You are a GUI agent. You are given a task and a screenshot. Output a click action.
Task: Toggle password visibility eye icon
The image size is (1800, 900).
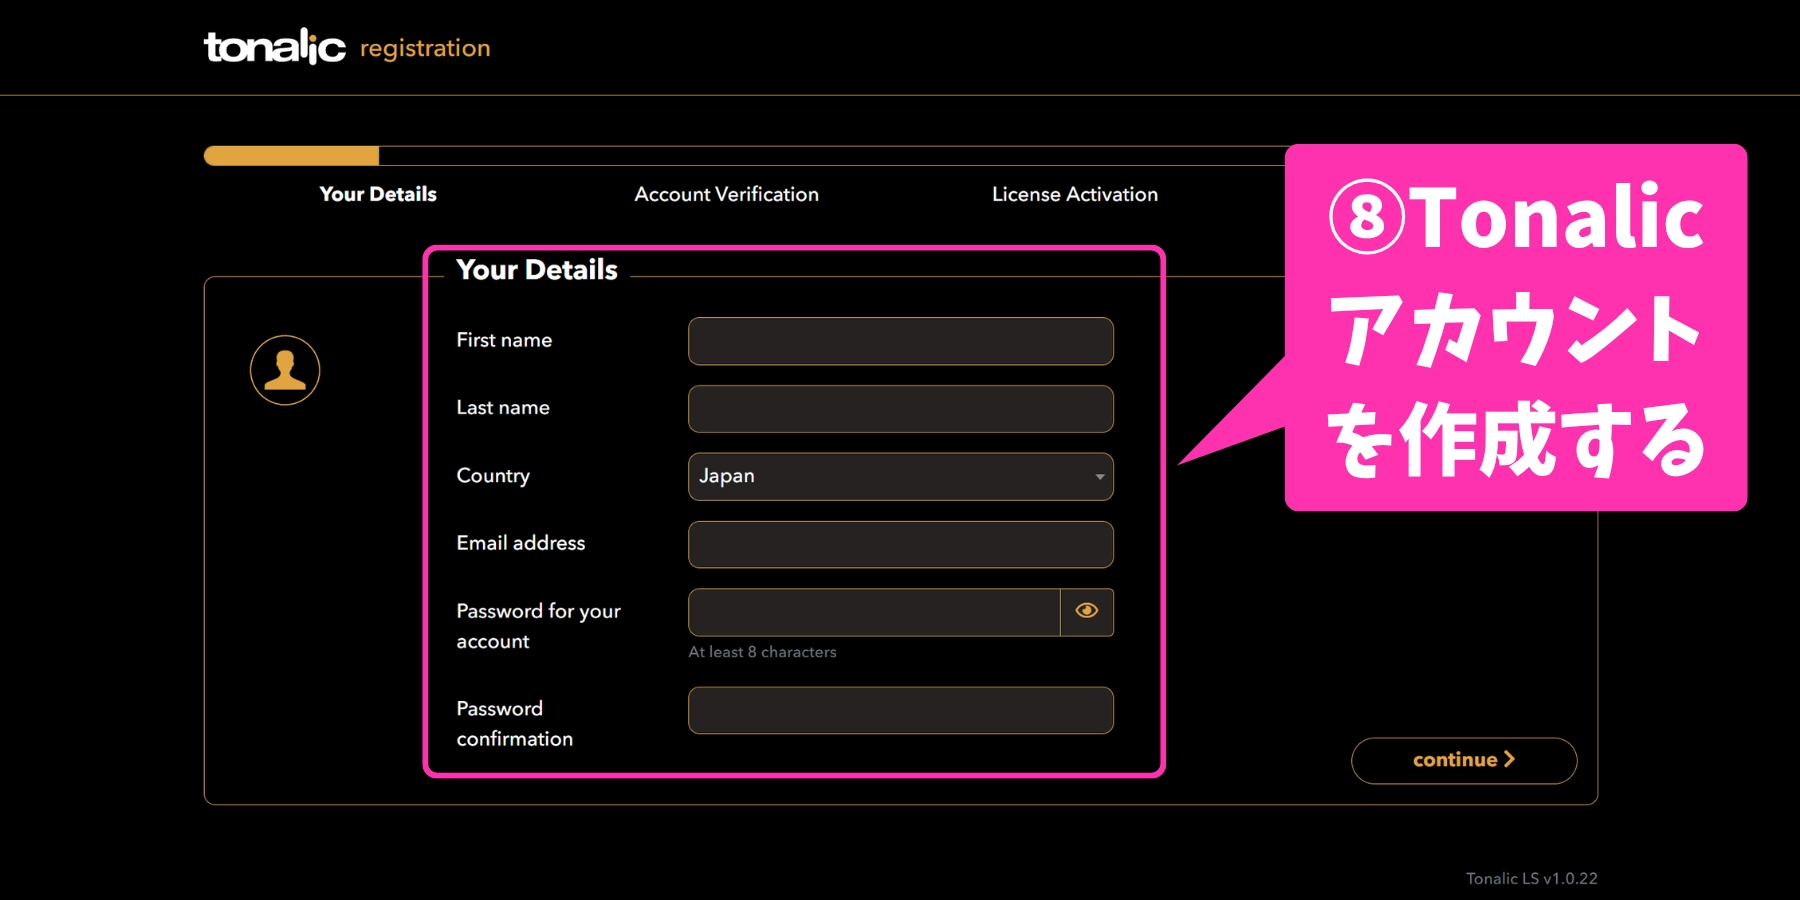1087,611
